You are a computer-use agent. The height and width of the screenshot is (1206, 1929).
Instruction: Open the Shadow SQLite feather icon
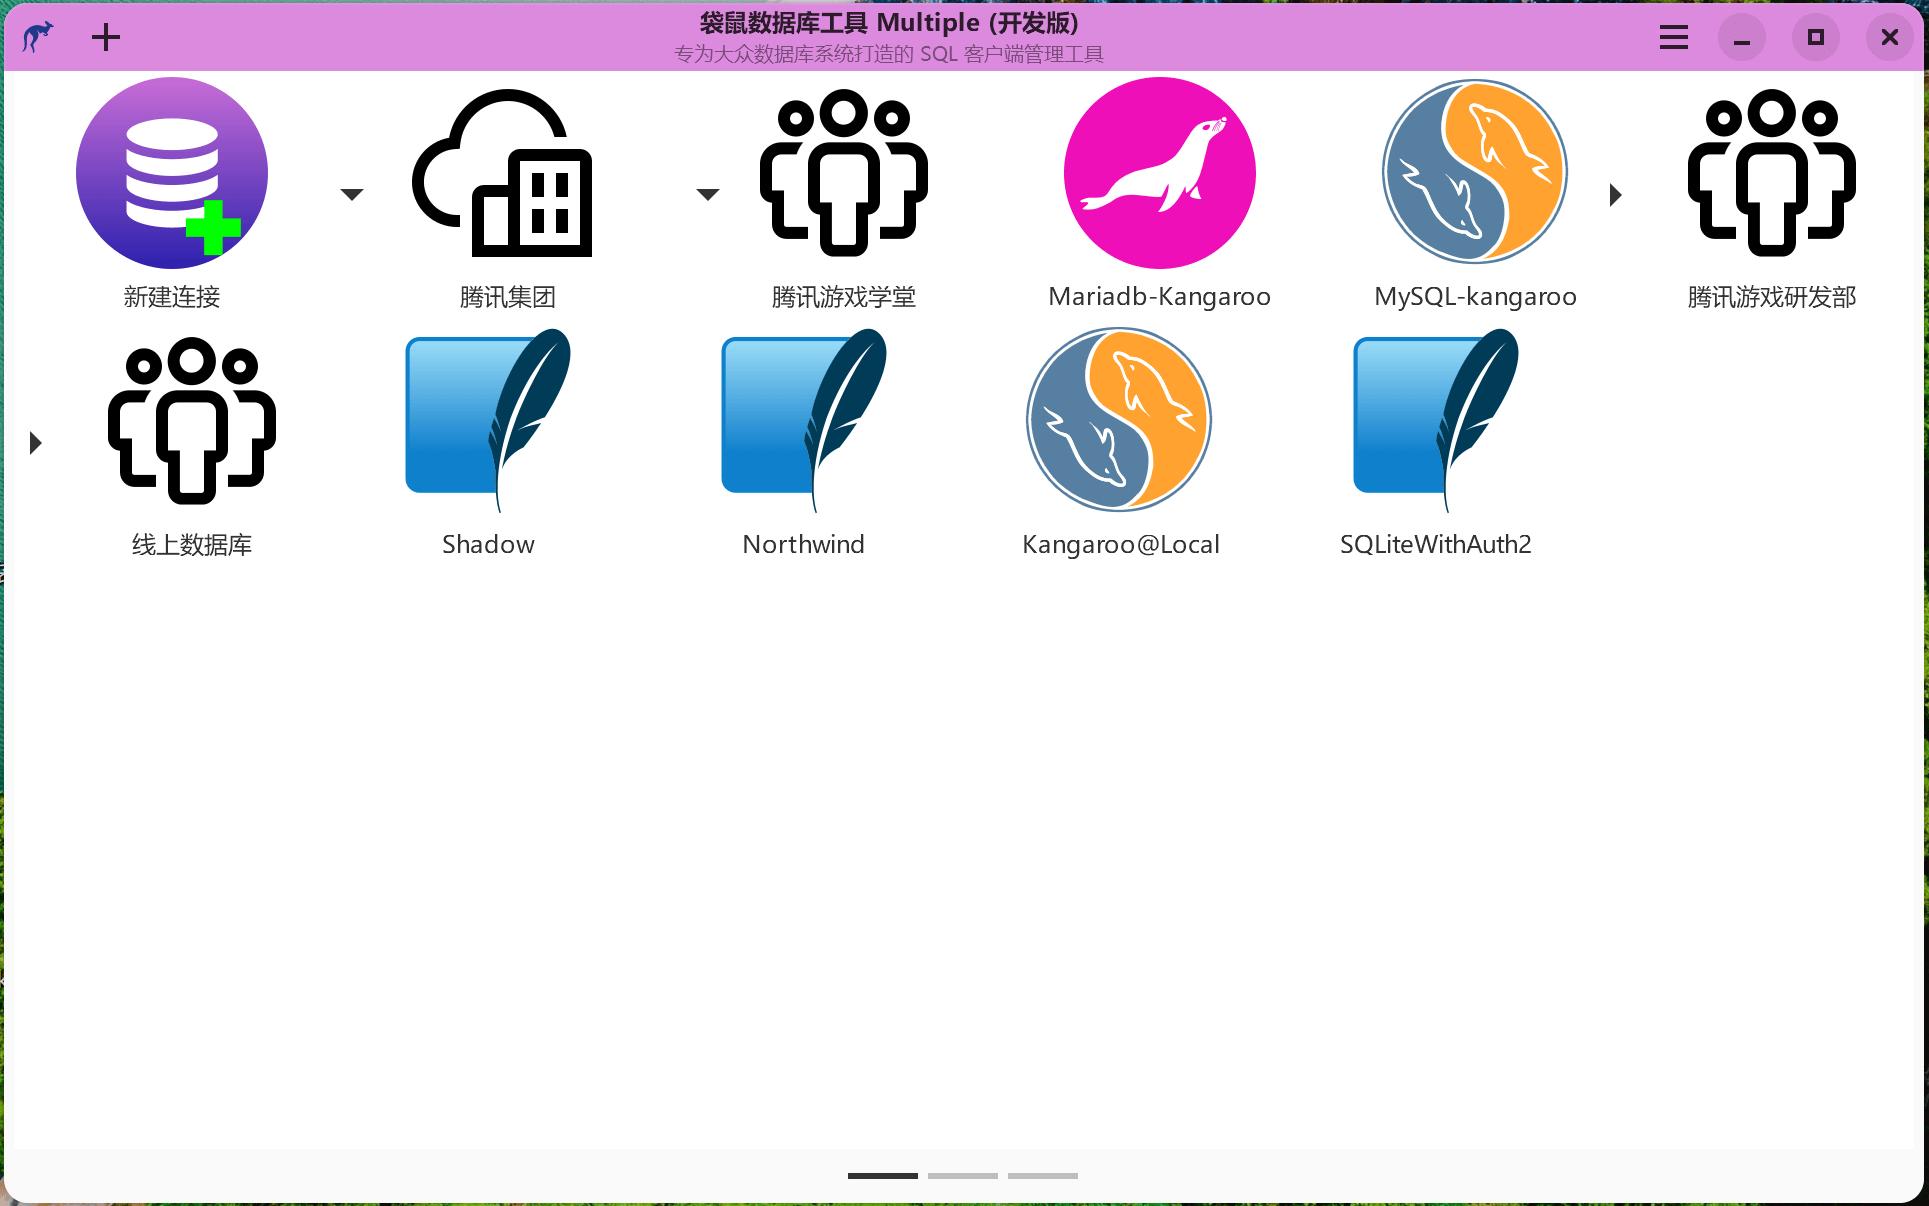point(488,420)
